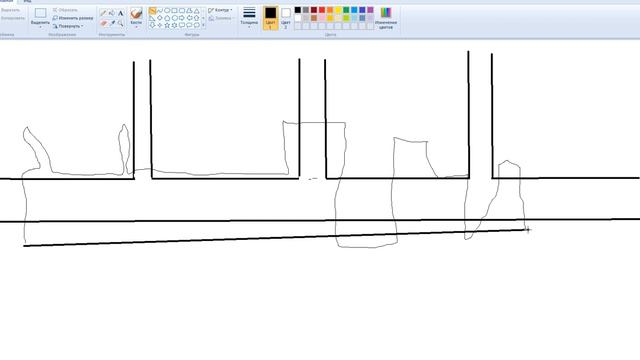This screenshot has height=360, width=640.
Task: Open the Thickness (Толщина) dropdown
Action: (x=249, y=18)
